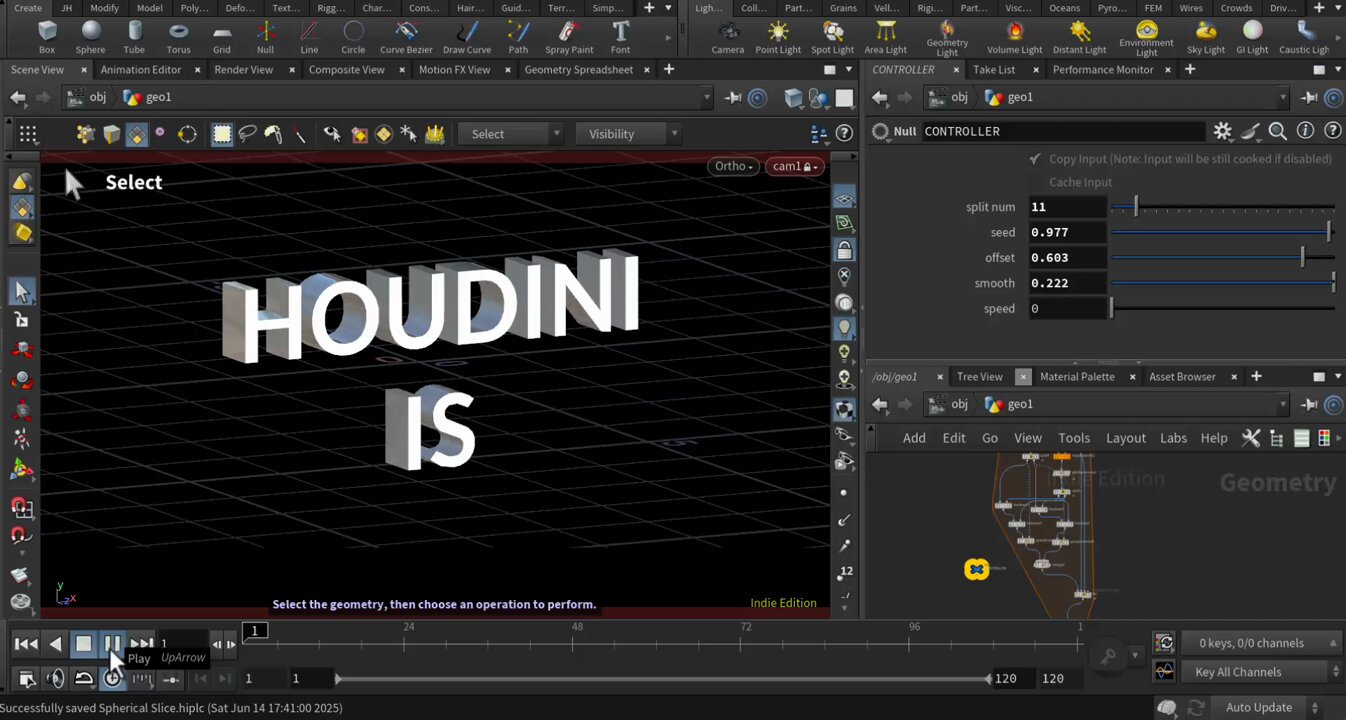Create a Grid from the shelf
The width and height of the screenshot is (1346, 720).
222,37
